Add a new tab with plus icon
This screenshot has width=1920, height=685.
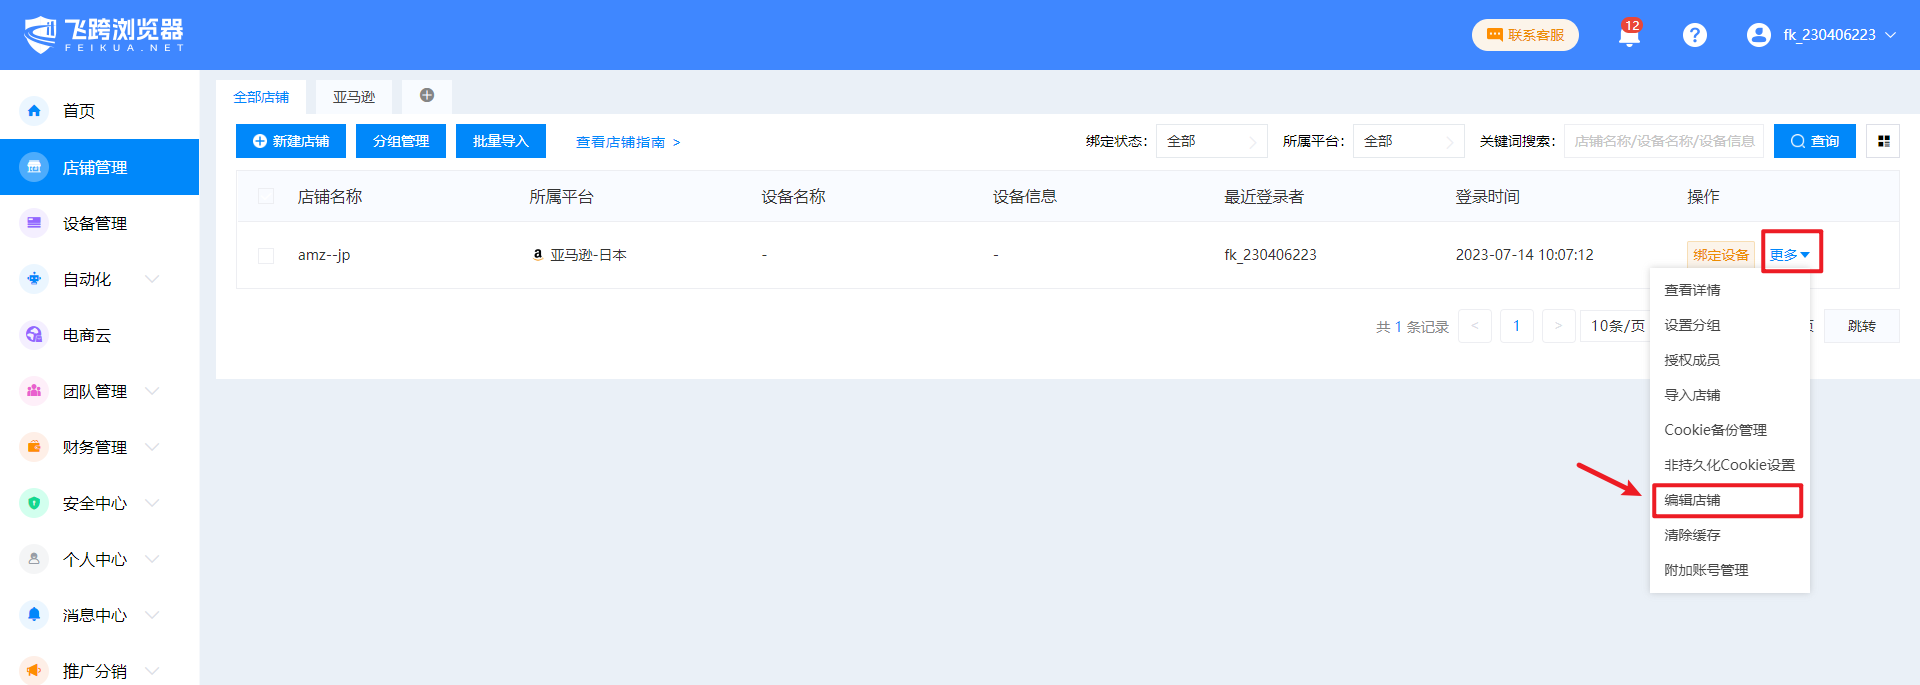(x=427, y=96)
